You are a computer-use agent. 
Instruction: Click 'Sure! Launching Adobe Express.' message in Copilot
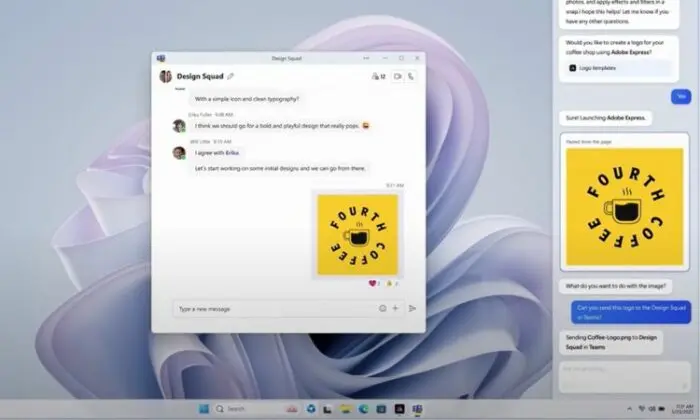coord(605,118)
